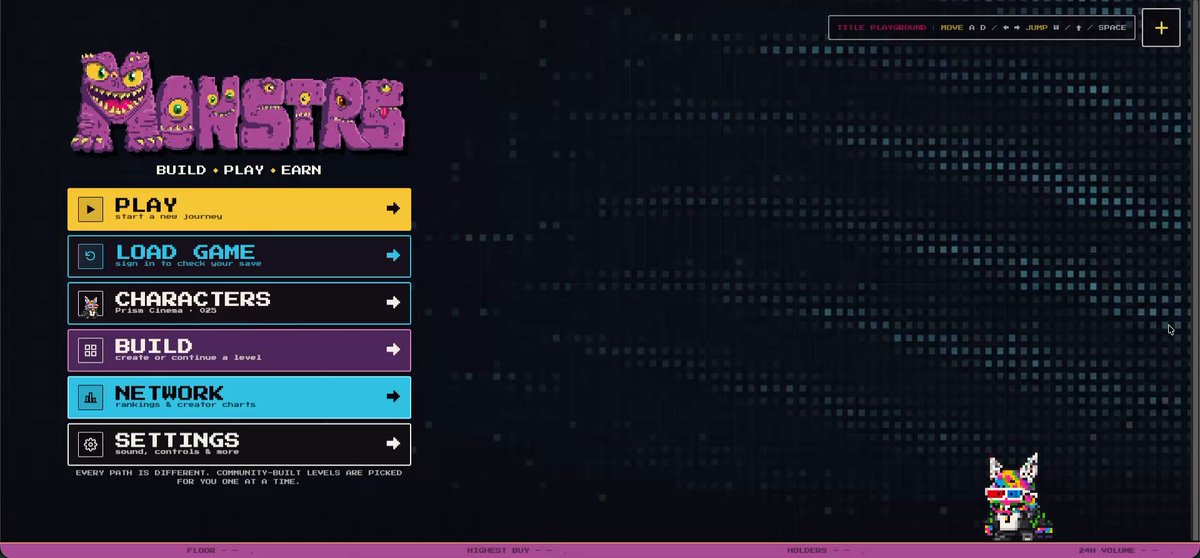
Task: Open LOAD GAME menu entry
Action: click(239, 256)
